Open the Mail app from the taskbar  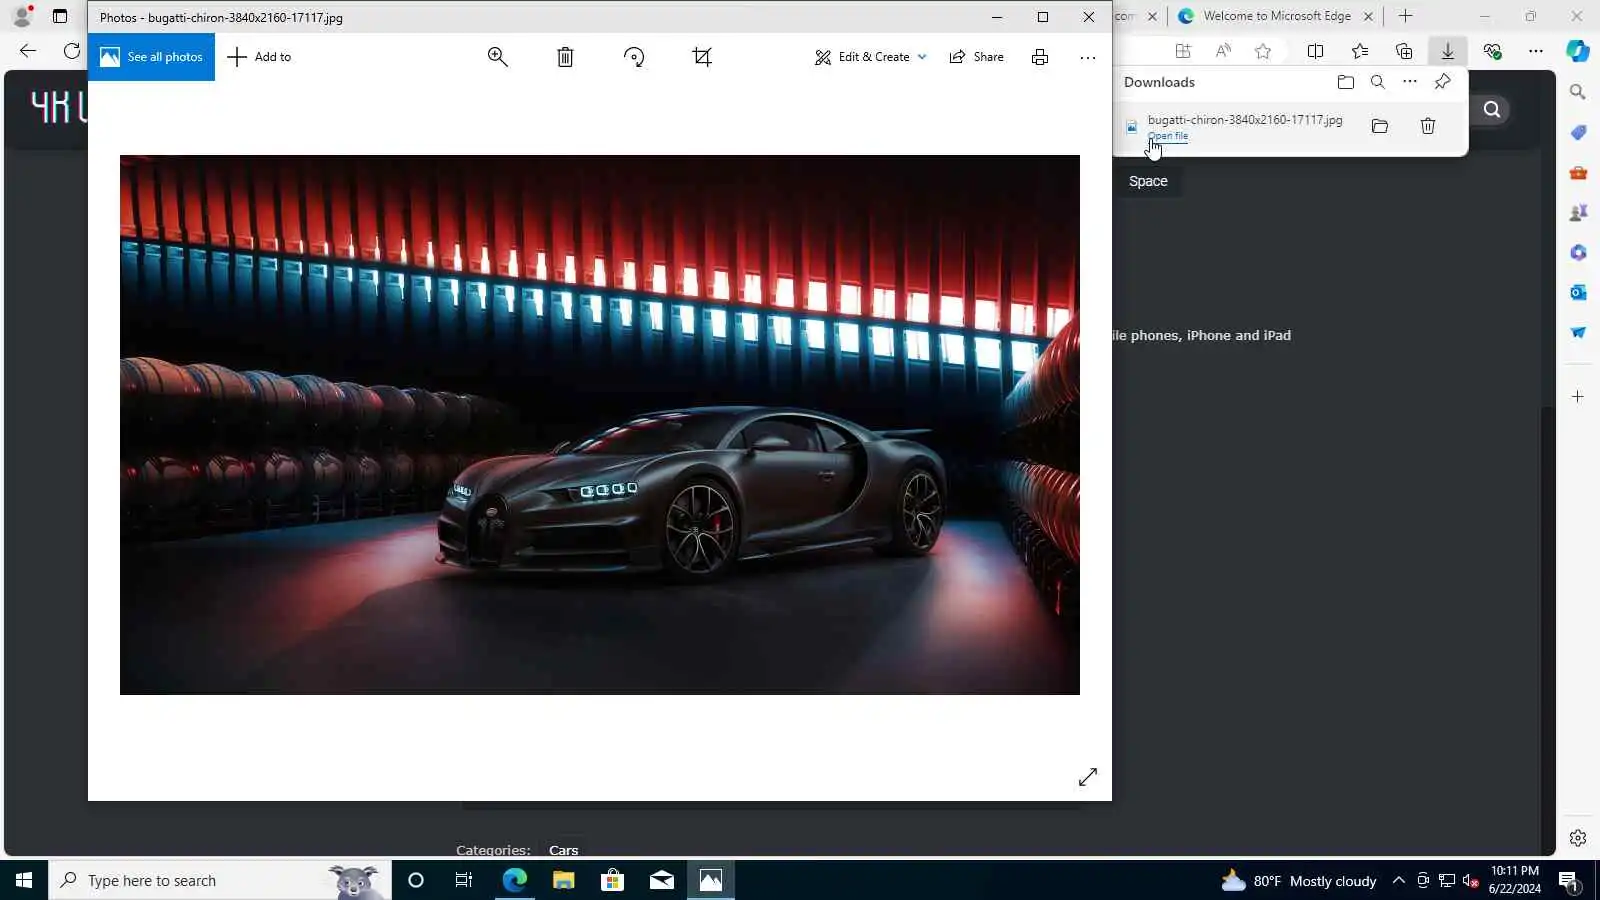coord(662,880)
